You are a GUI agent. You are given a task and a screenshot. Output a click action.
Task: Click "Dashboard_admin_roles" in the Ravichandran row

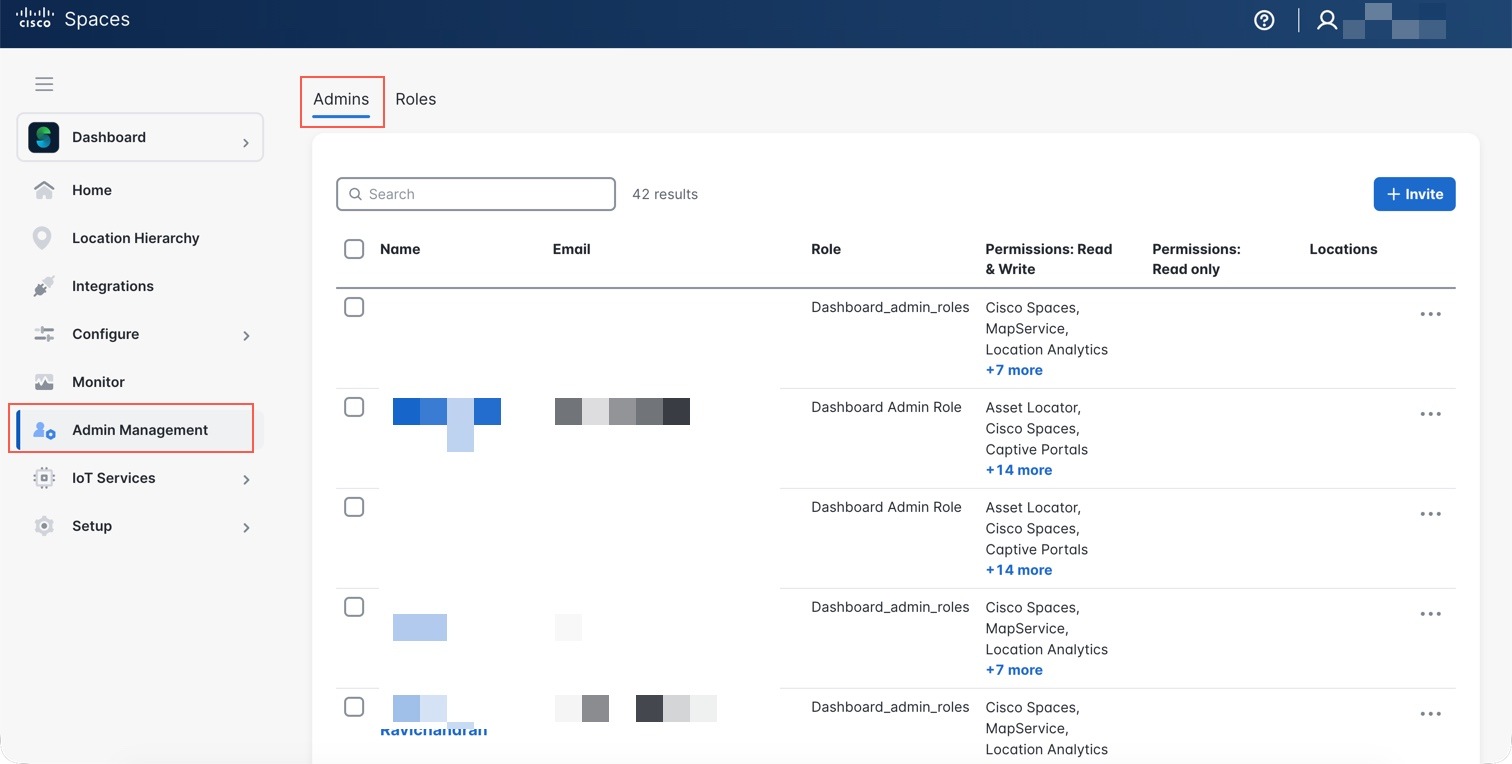890,707
